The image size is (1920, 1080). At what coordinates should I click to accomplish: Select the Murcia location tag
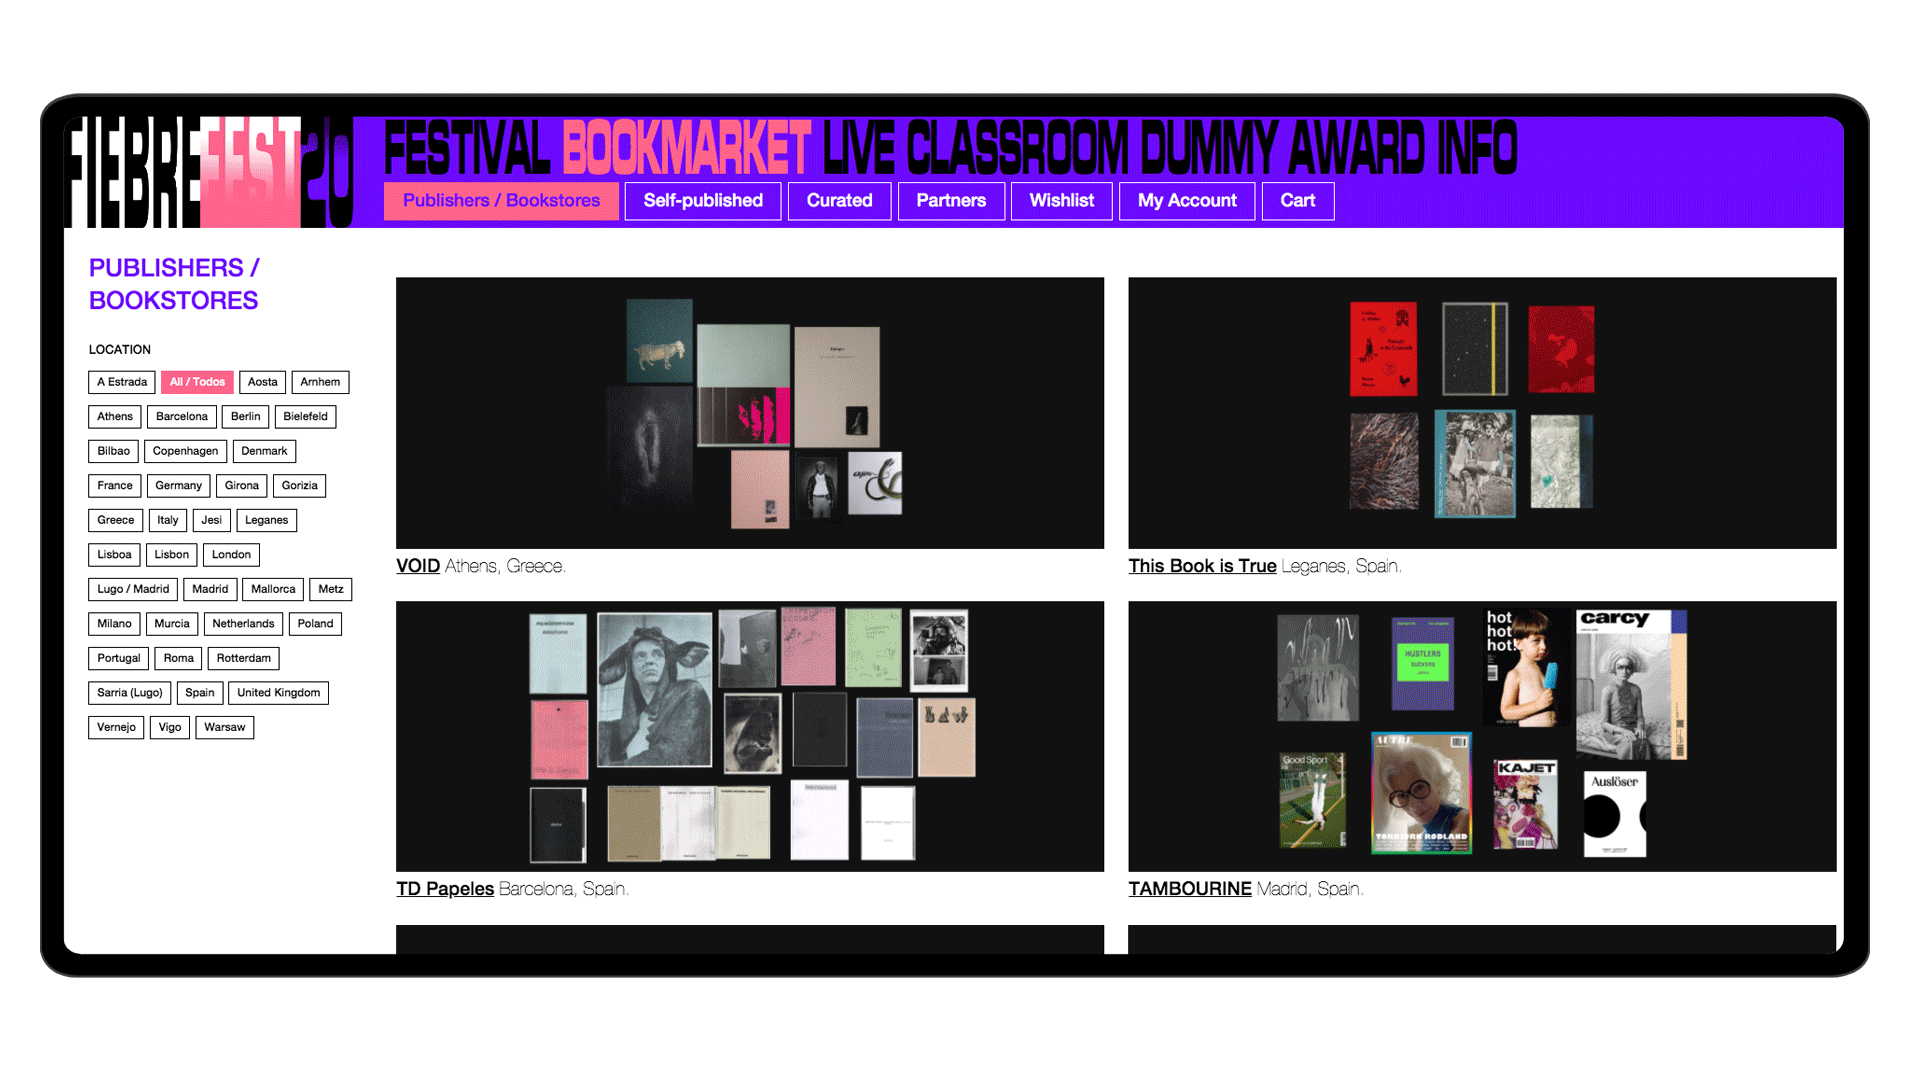coord(172,624)
